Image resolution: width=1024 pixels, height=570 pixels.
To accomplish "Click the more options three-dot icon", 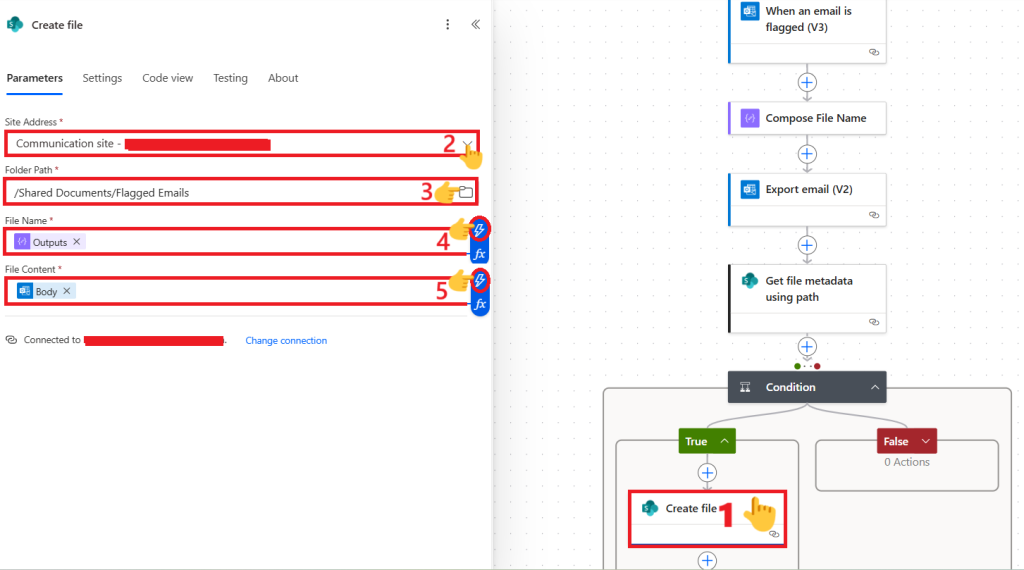I will pyautogui.click(x=447, y=25).
